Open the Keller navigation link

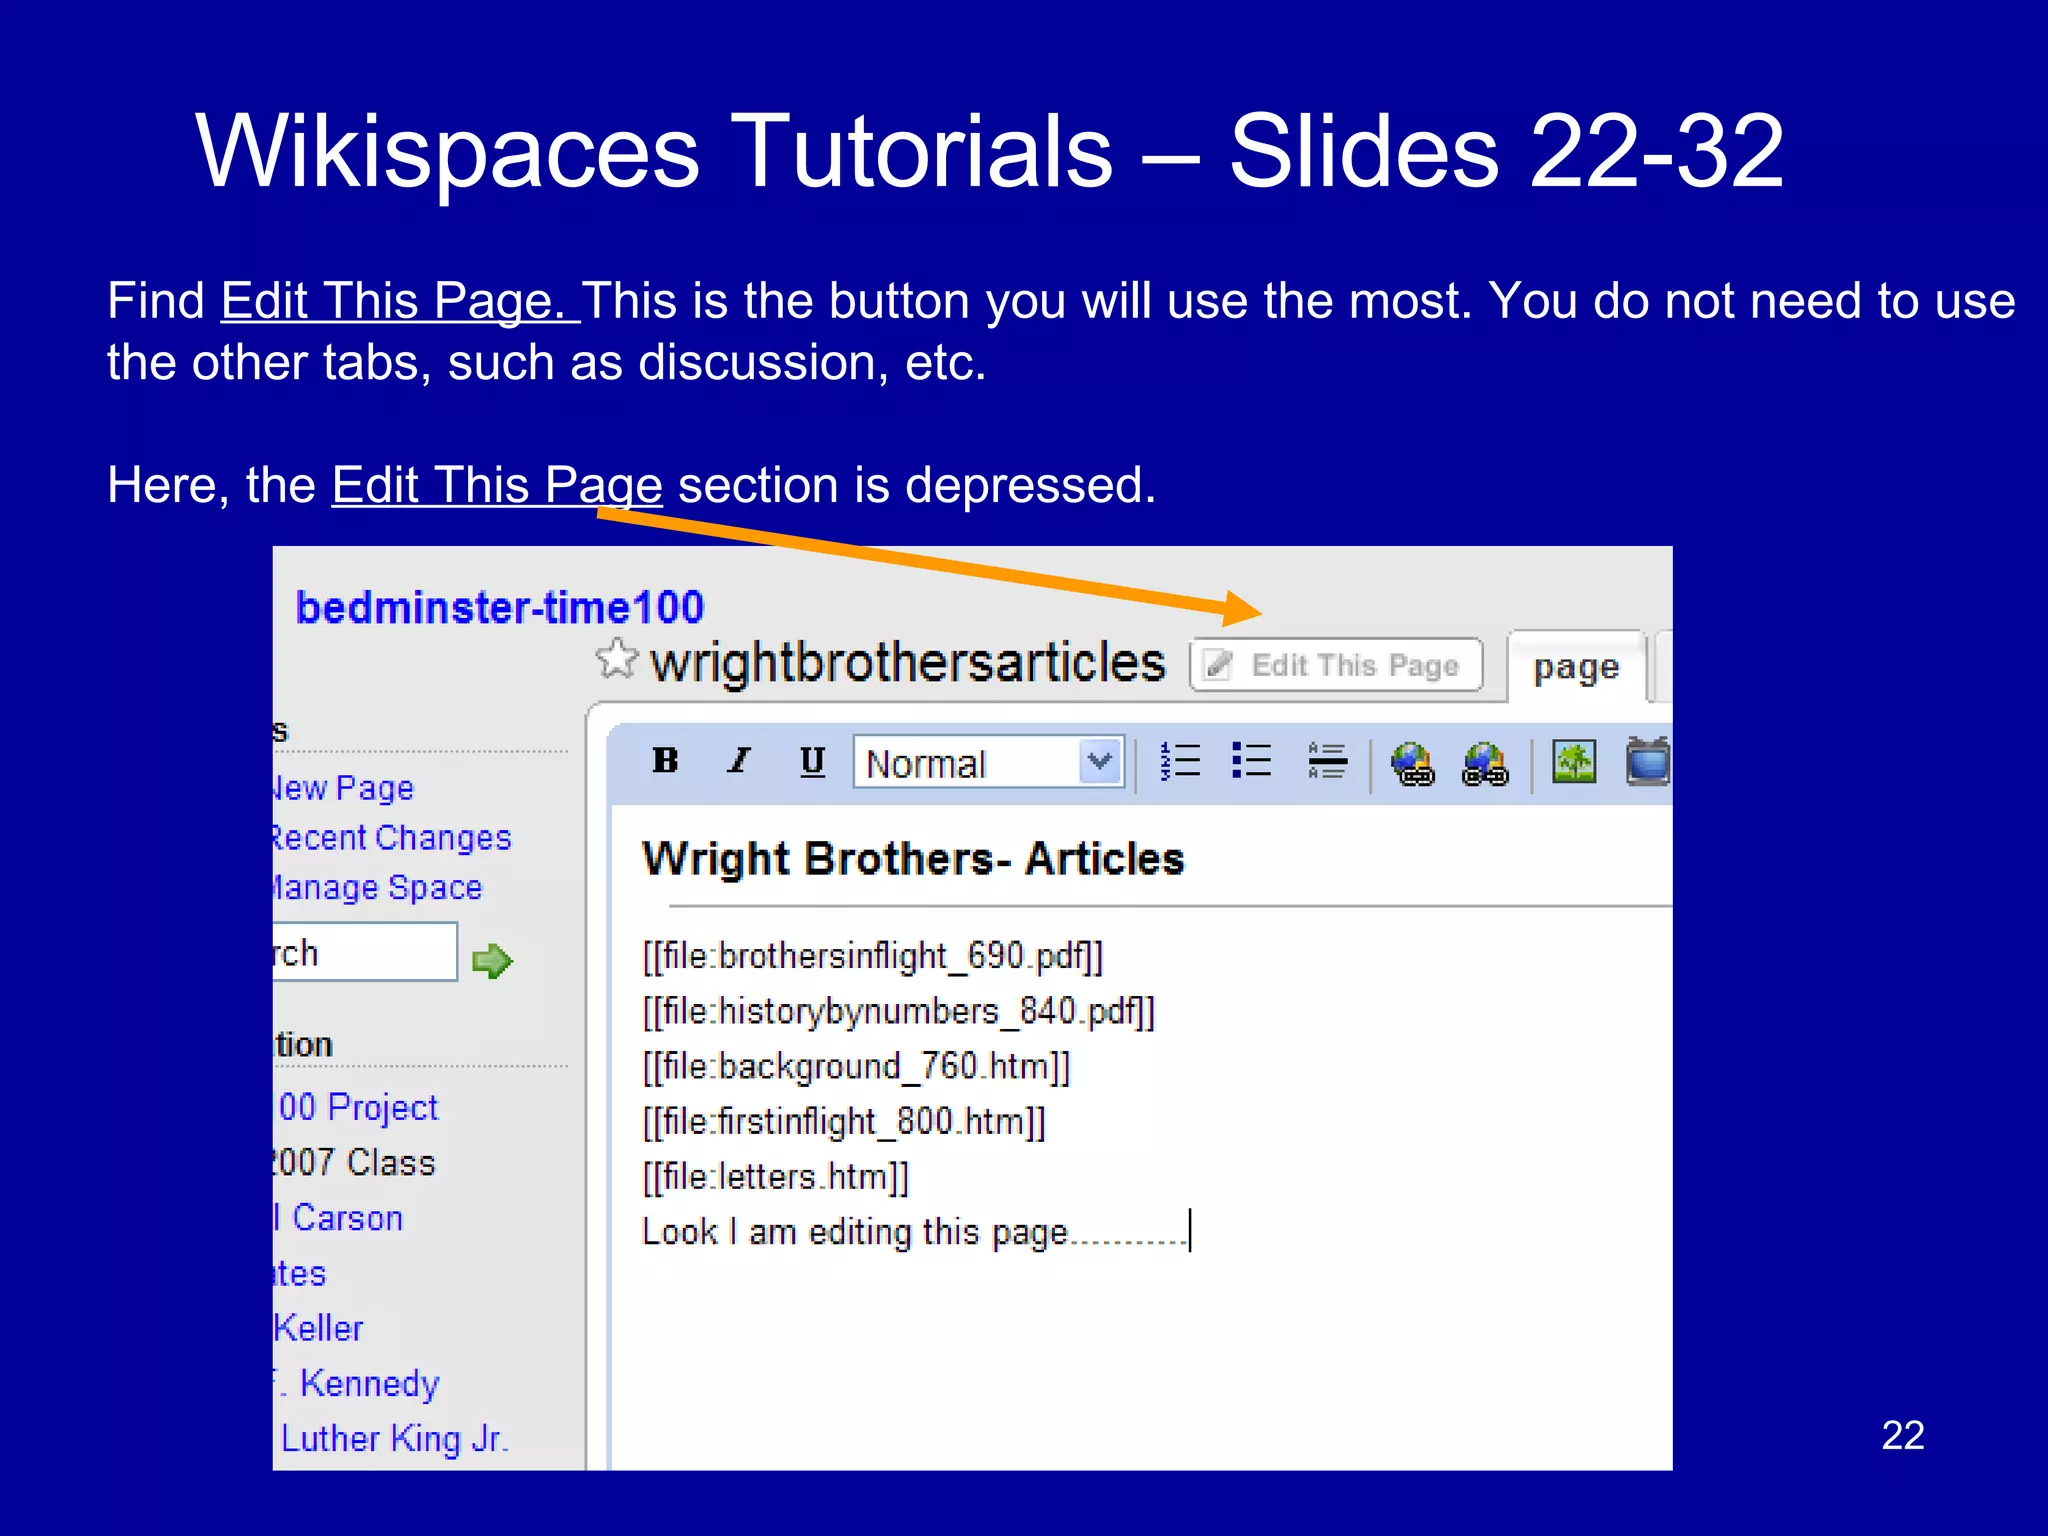tap(318, 1329)
